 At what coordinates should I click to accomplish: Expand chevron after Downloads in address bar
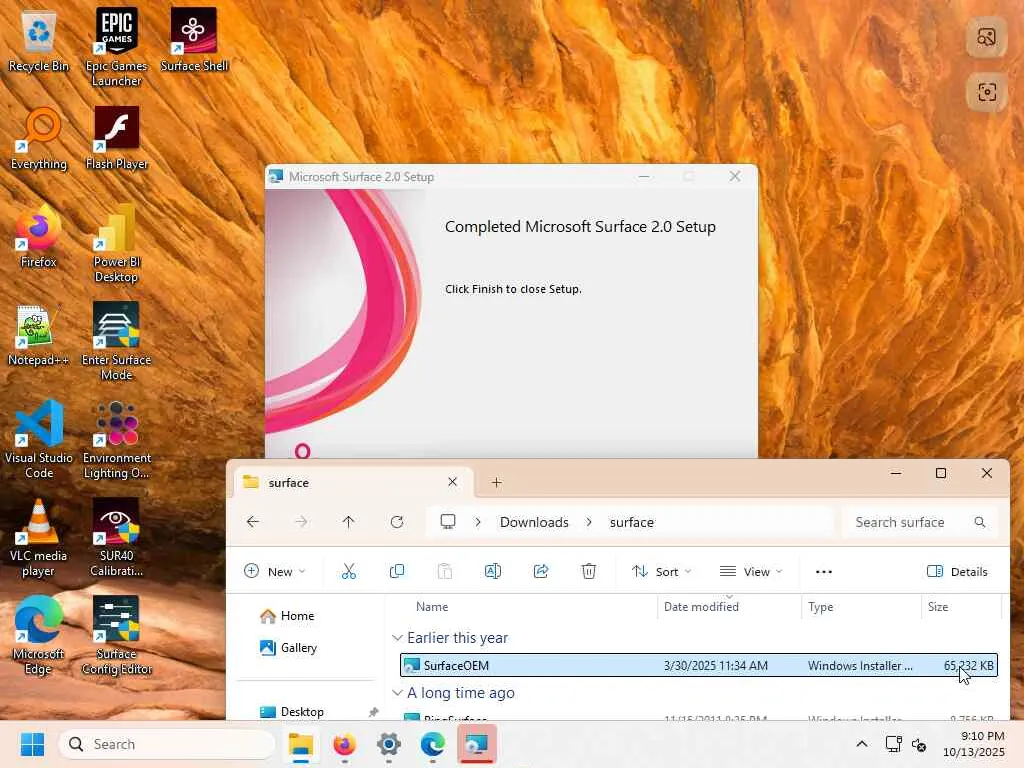click(589, 522)
